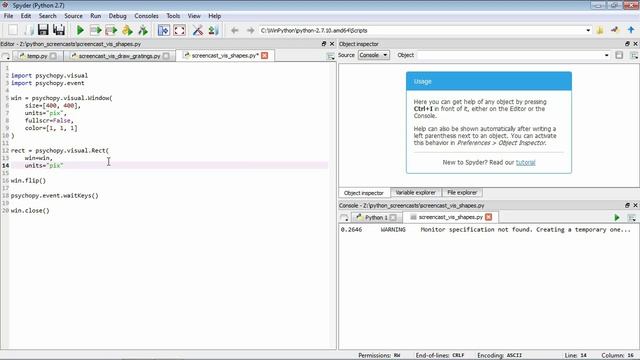
Task: Click the Run current cell icon
Action: click(96, 30)
